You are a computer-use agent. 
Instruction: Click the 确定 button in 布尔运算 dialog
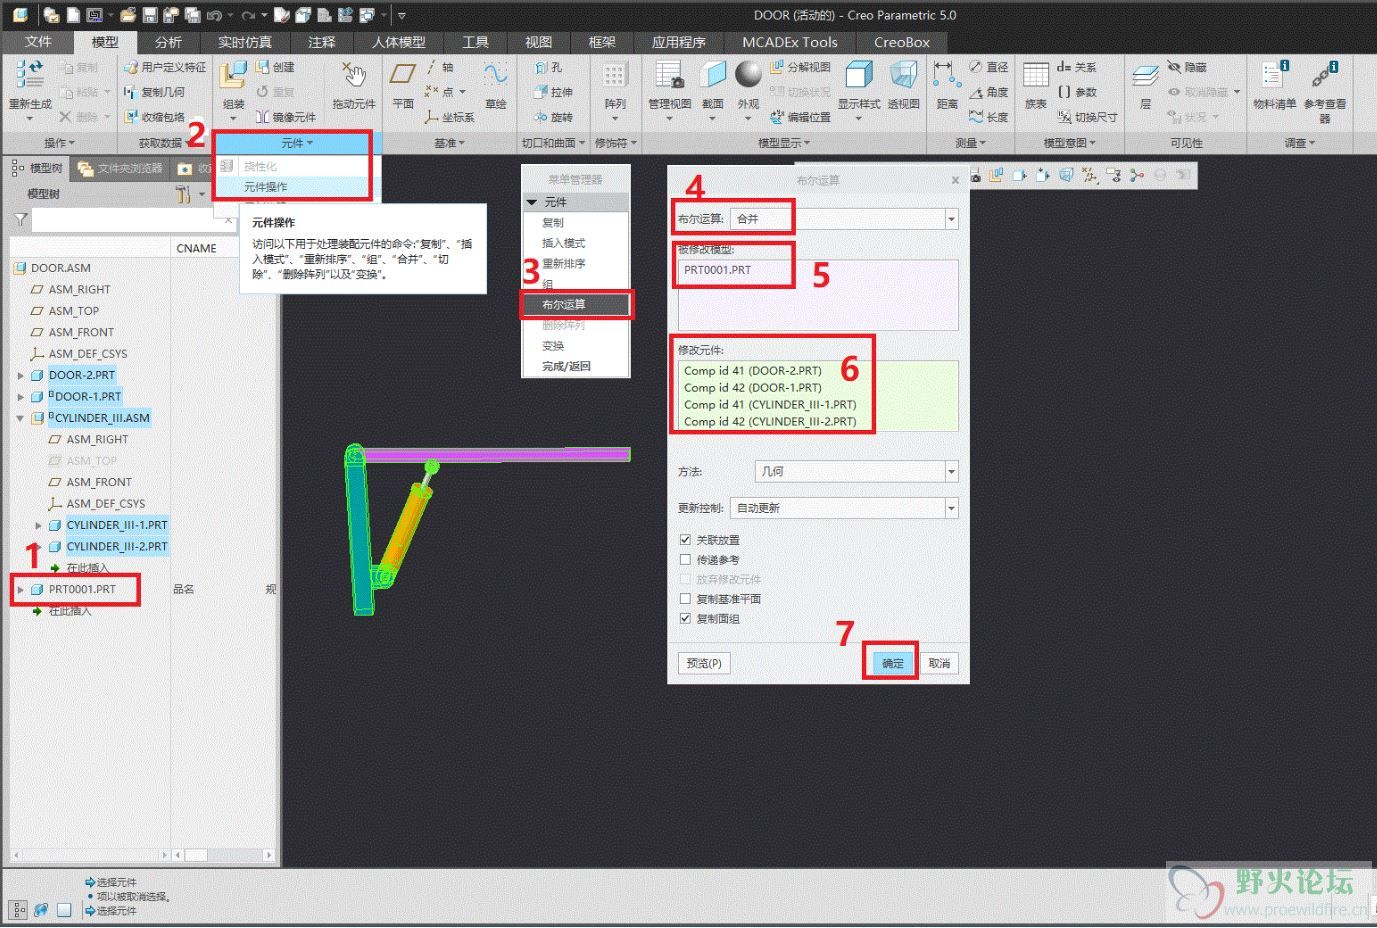click(x=892, y=664)
